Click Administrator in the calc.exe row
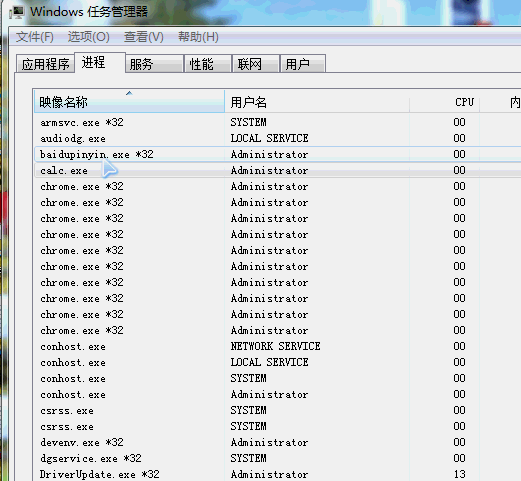Image resolution: width=521 pixels, height=481 pixels. 269,170
